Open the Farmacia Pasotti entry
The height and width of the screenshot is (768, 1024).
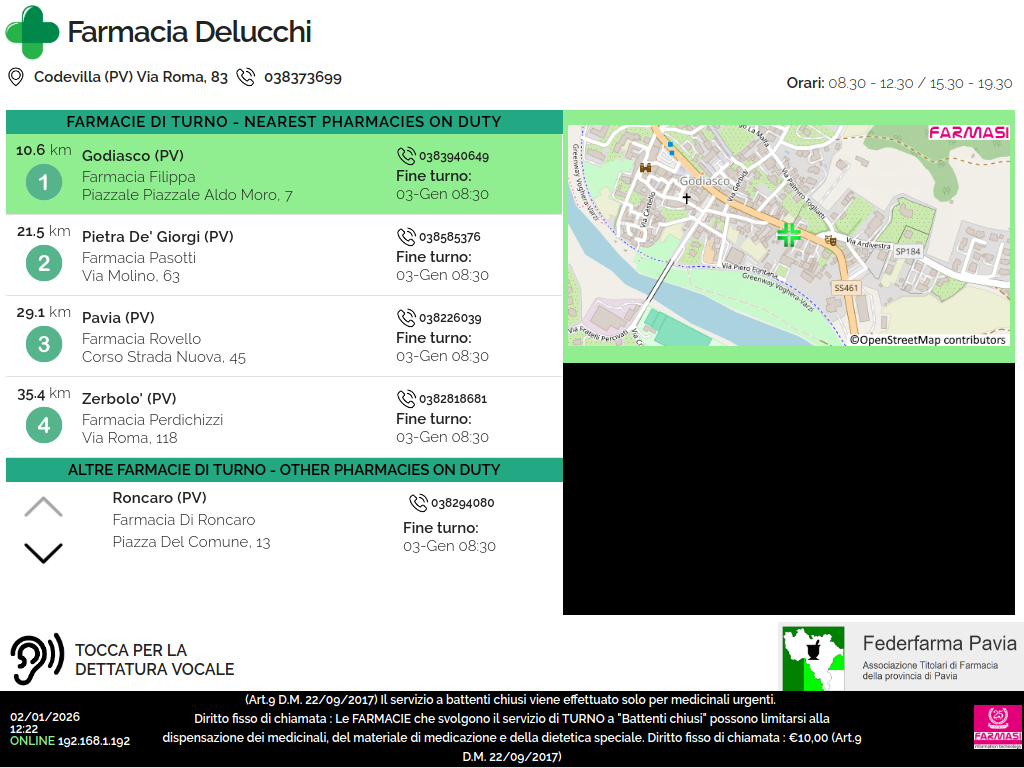(x=139, y=258)
